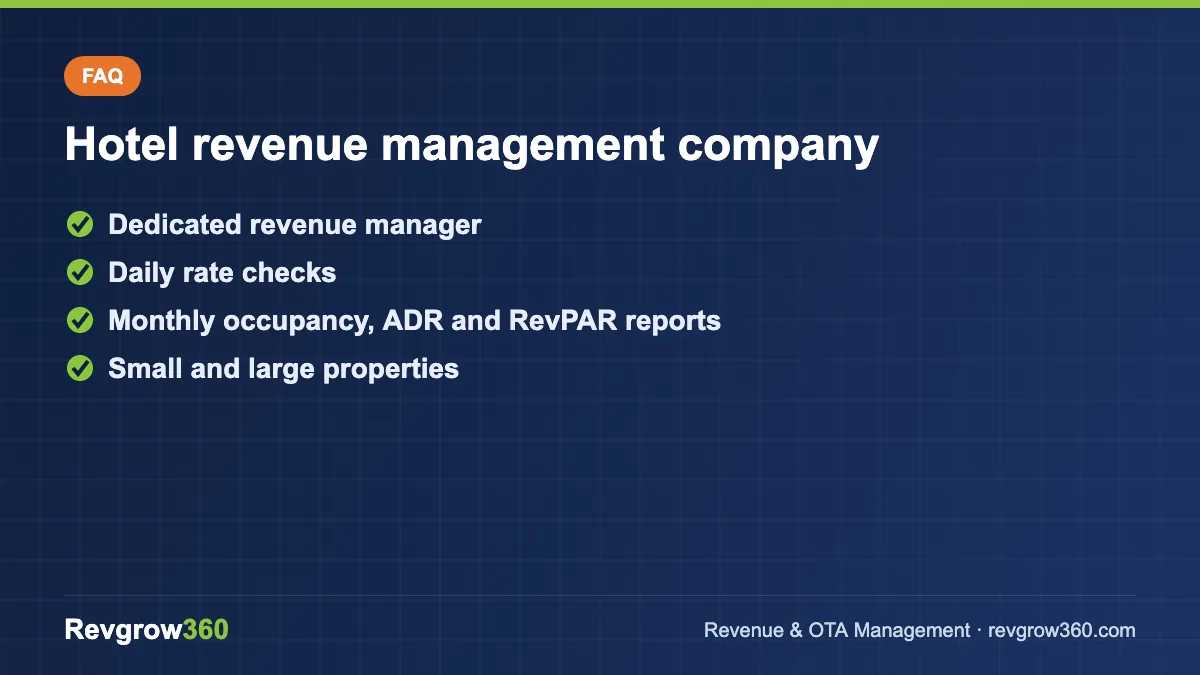The image size is (1200, 675).
Task: Select the text 'Daily rate checks'
Action: pos(222,273)
